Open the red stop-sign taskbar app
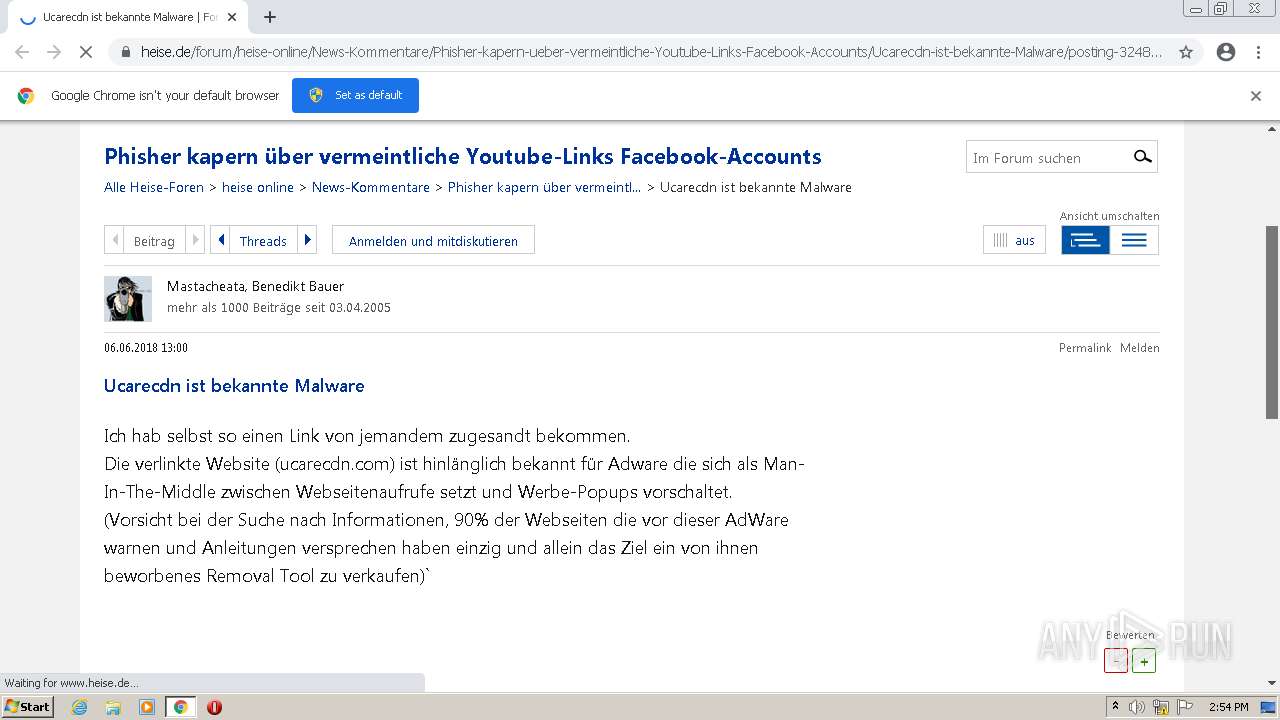This screenshot has width=1280, height=720. point(214,707)
